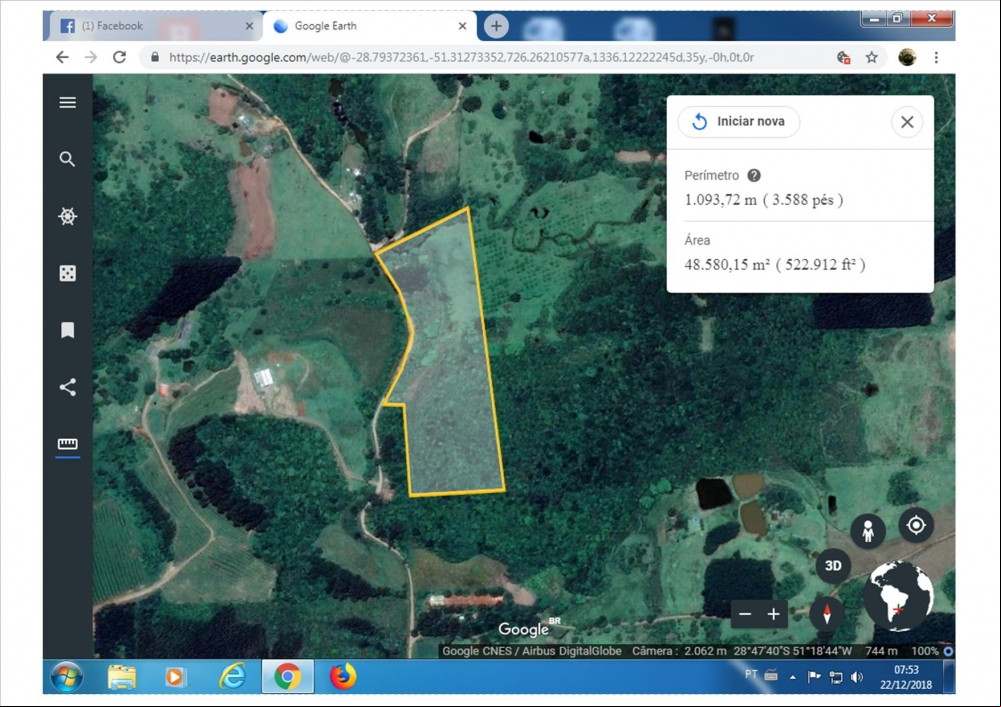
Task: Close the Facebook tab
Action: point(249,26)
